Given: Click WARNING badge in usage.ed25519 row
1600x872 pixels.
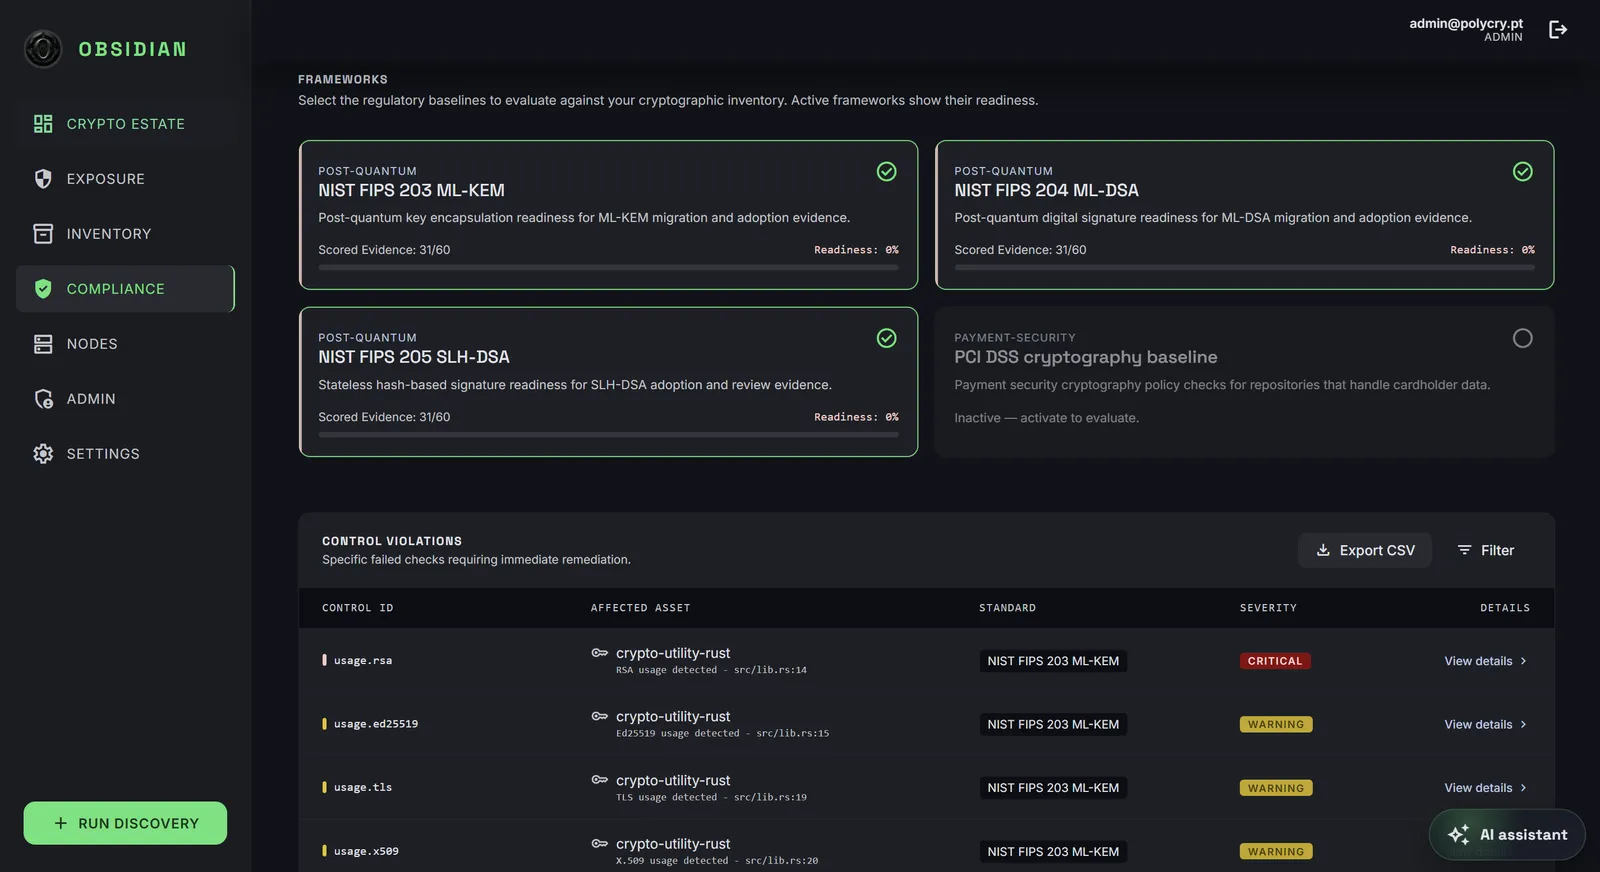Looking at the screenshot, I should coord(1276,724).
